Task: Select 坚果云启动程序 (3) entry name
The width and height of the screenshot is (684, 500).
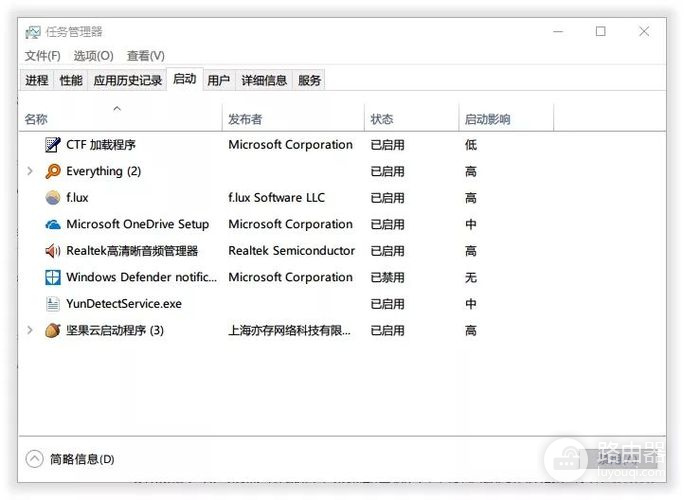Action: pos(115,330)
